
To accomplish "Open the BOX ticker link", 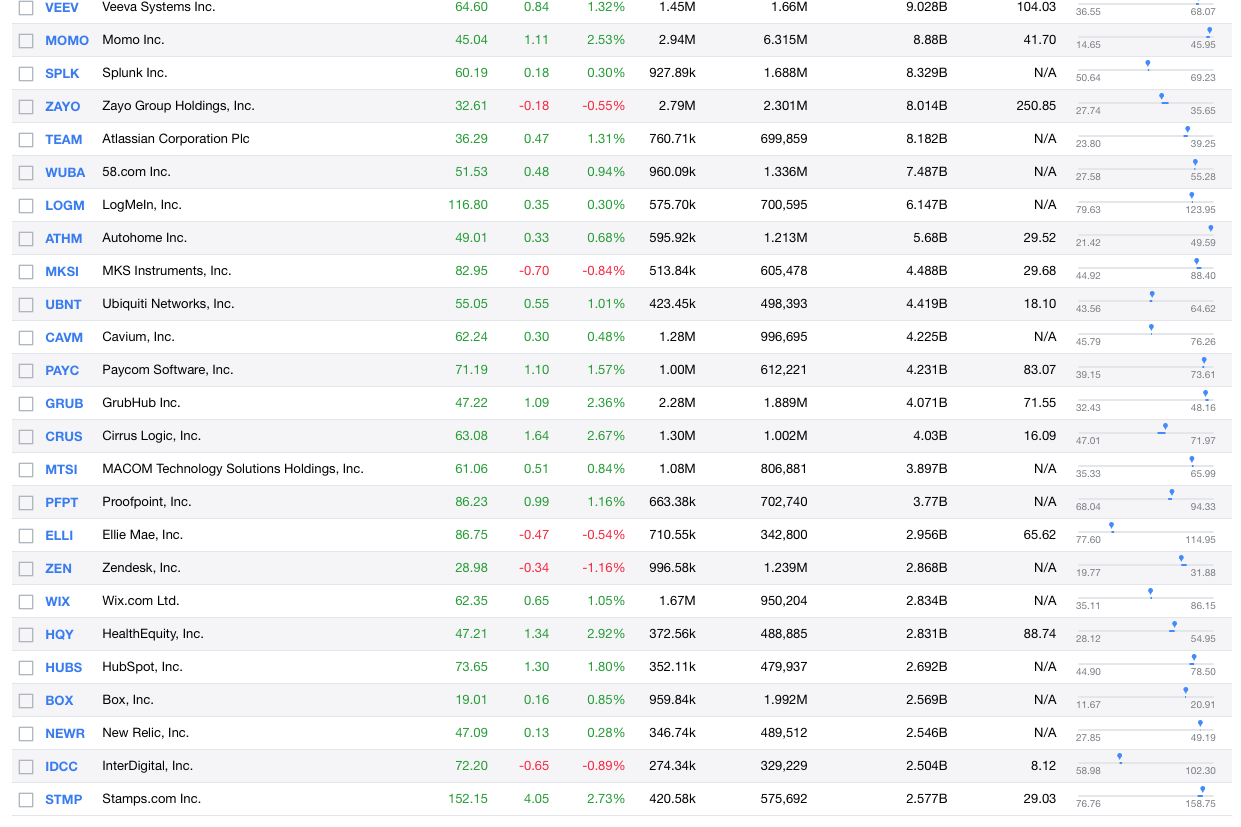I will [59, 700].
